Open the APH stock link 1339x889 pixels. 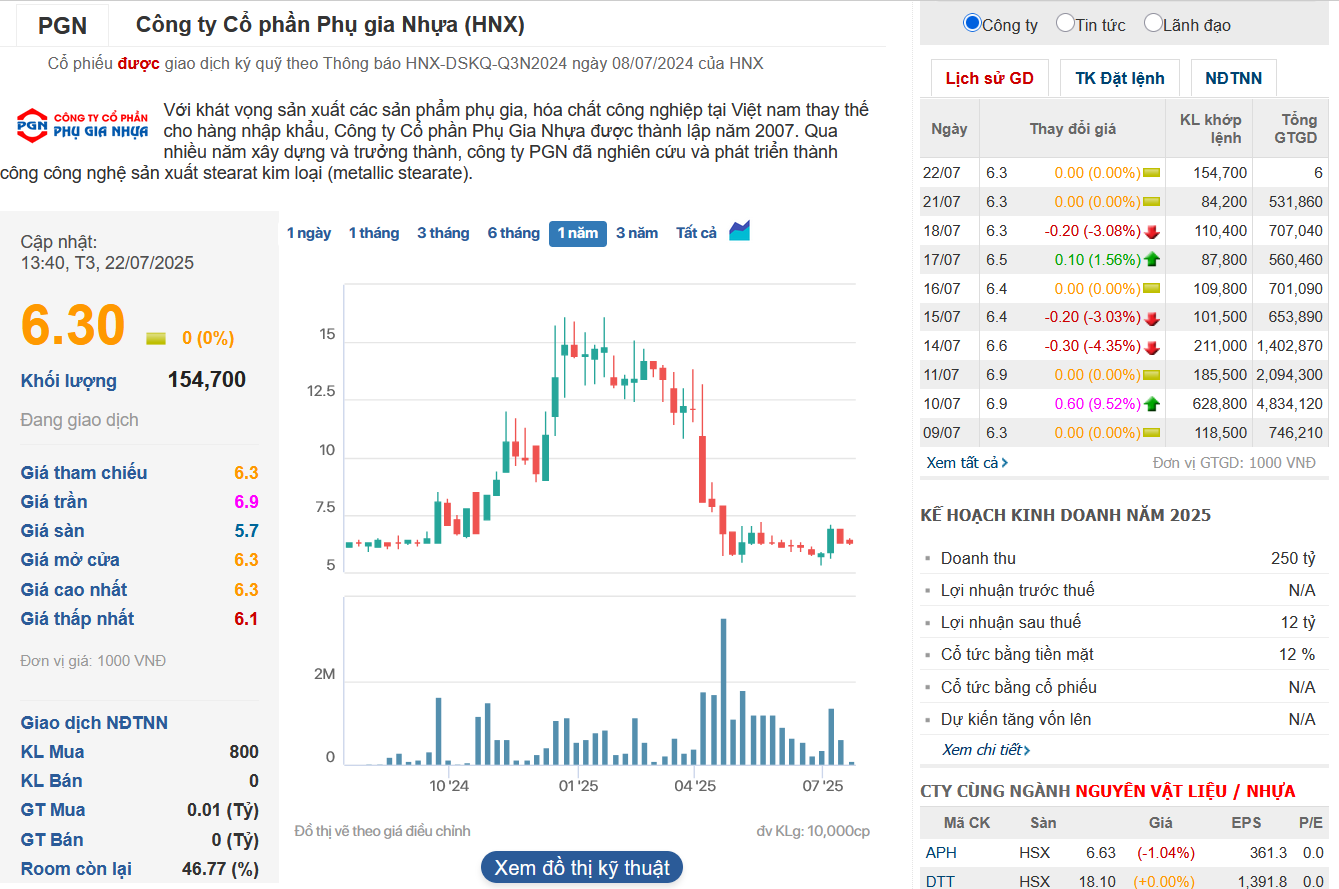coord(941,853)
